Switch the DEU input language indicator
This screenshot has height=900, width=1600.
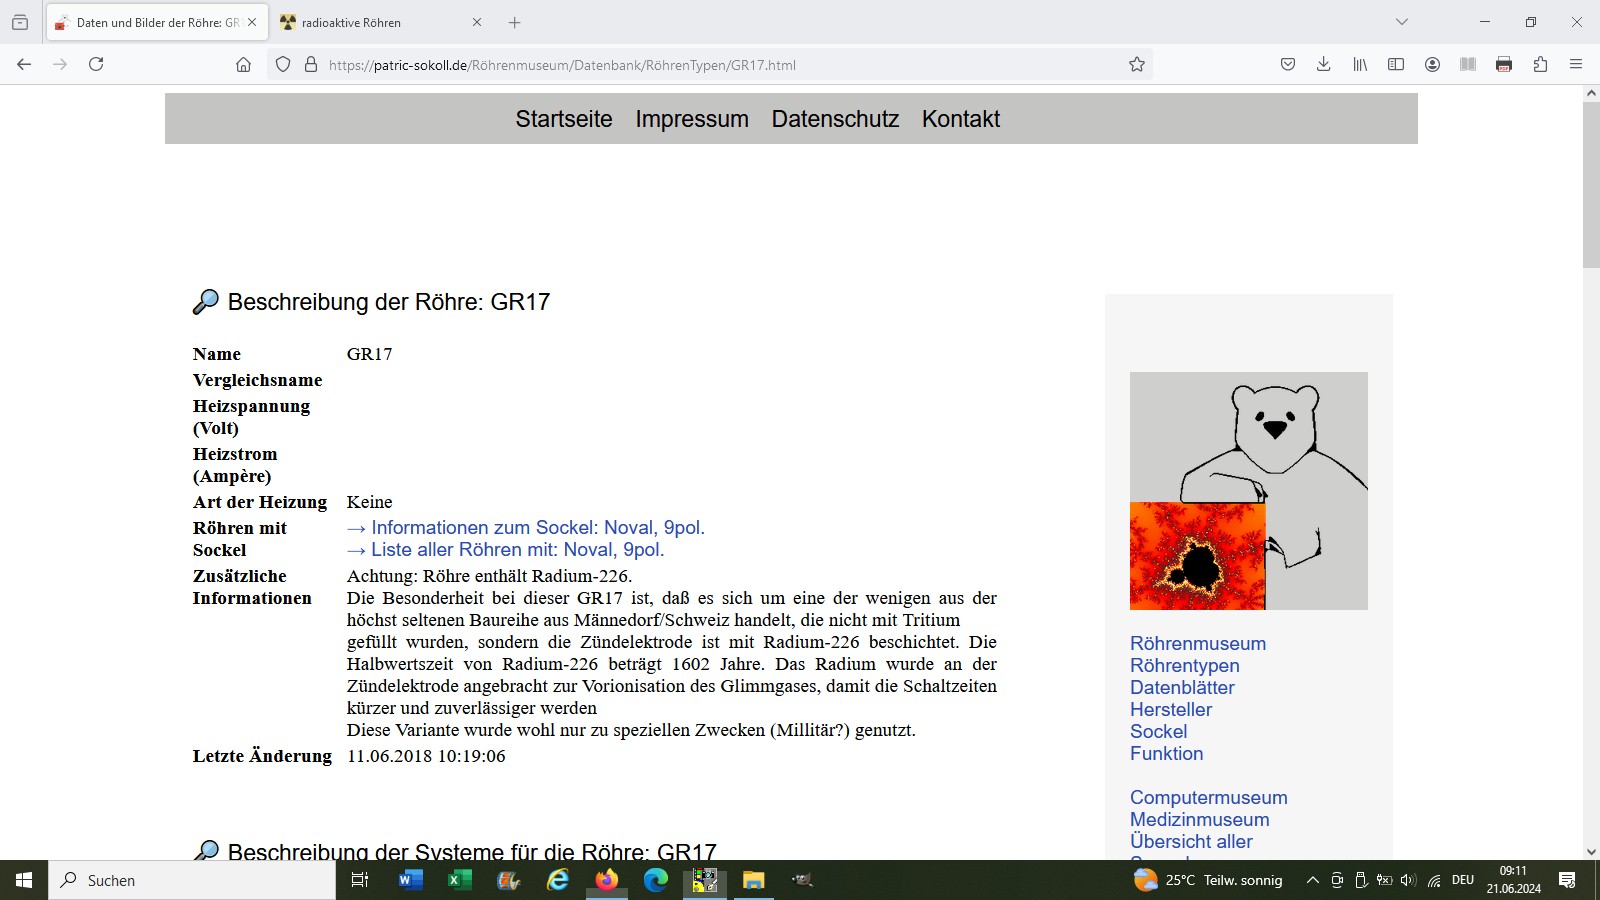pos(1463,880)
